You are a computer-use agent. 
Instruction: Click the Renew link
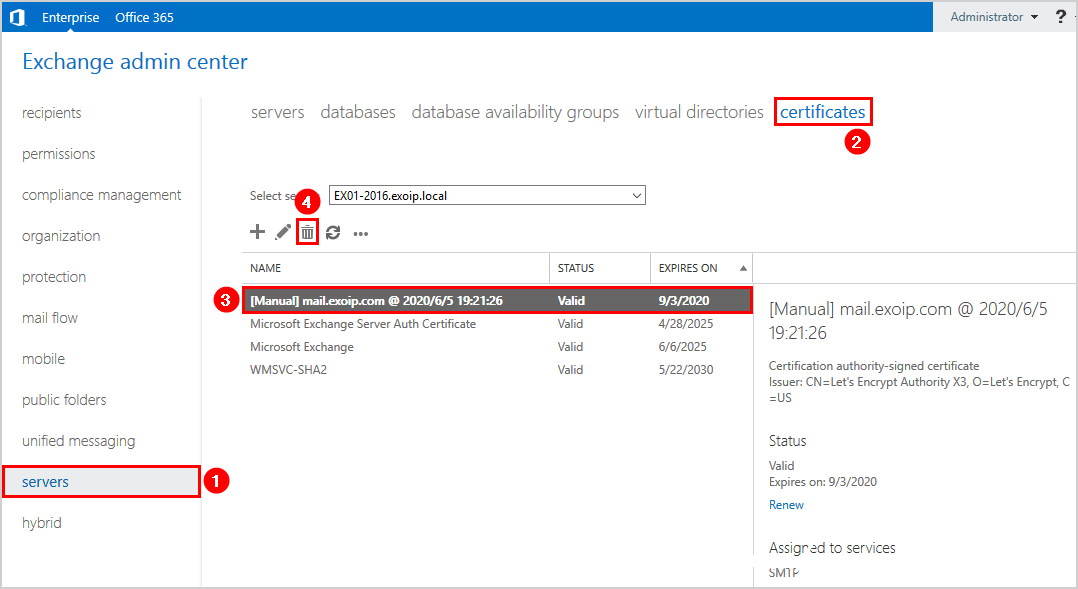point(786,505)
